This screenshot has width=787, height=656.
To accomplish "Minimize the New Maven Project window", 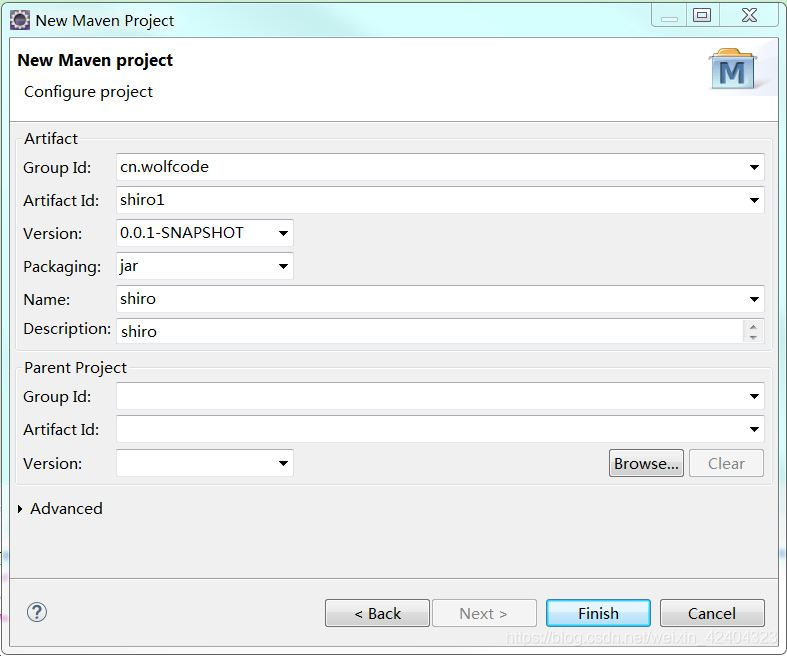I will click(669, 17).
